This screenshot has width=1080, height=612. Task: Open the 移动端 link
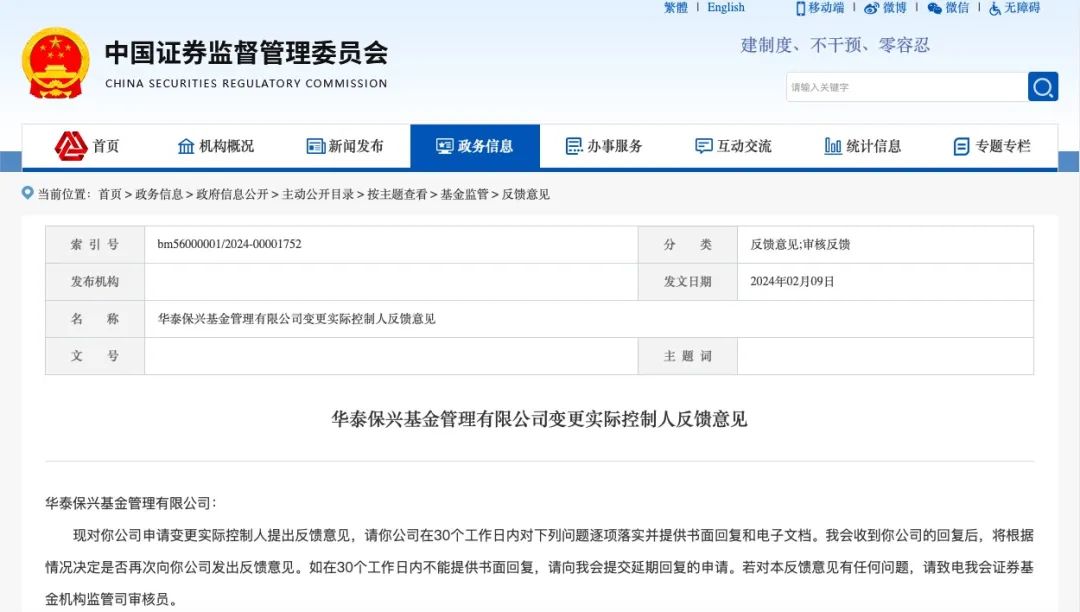tap(827, 8)
